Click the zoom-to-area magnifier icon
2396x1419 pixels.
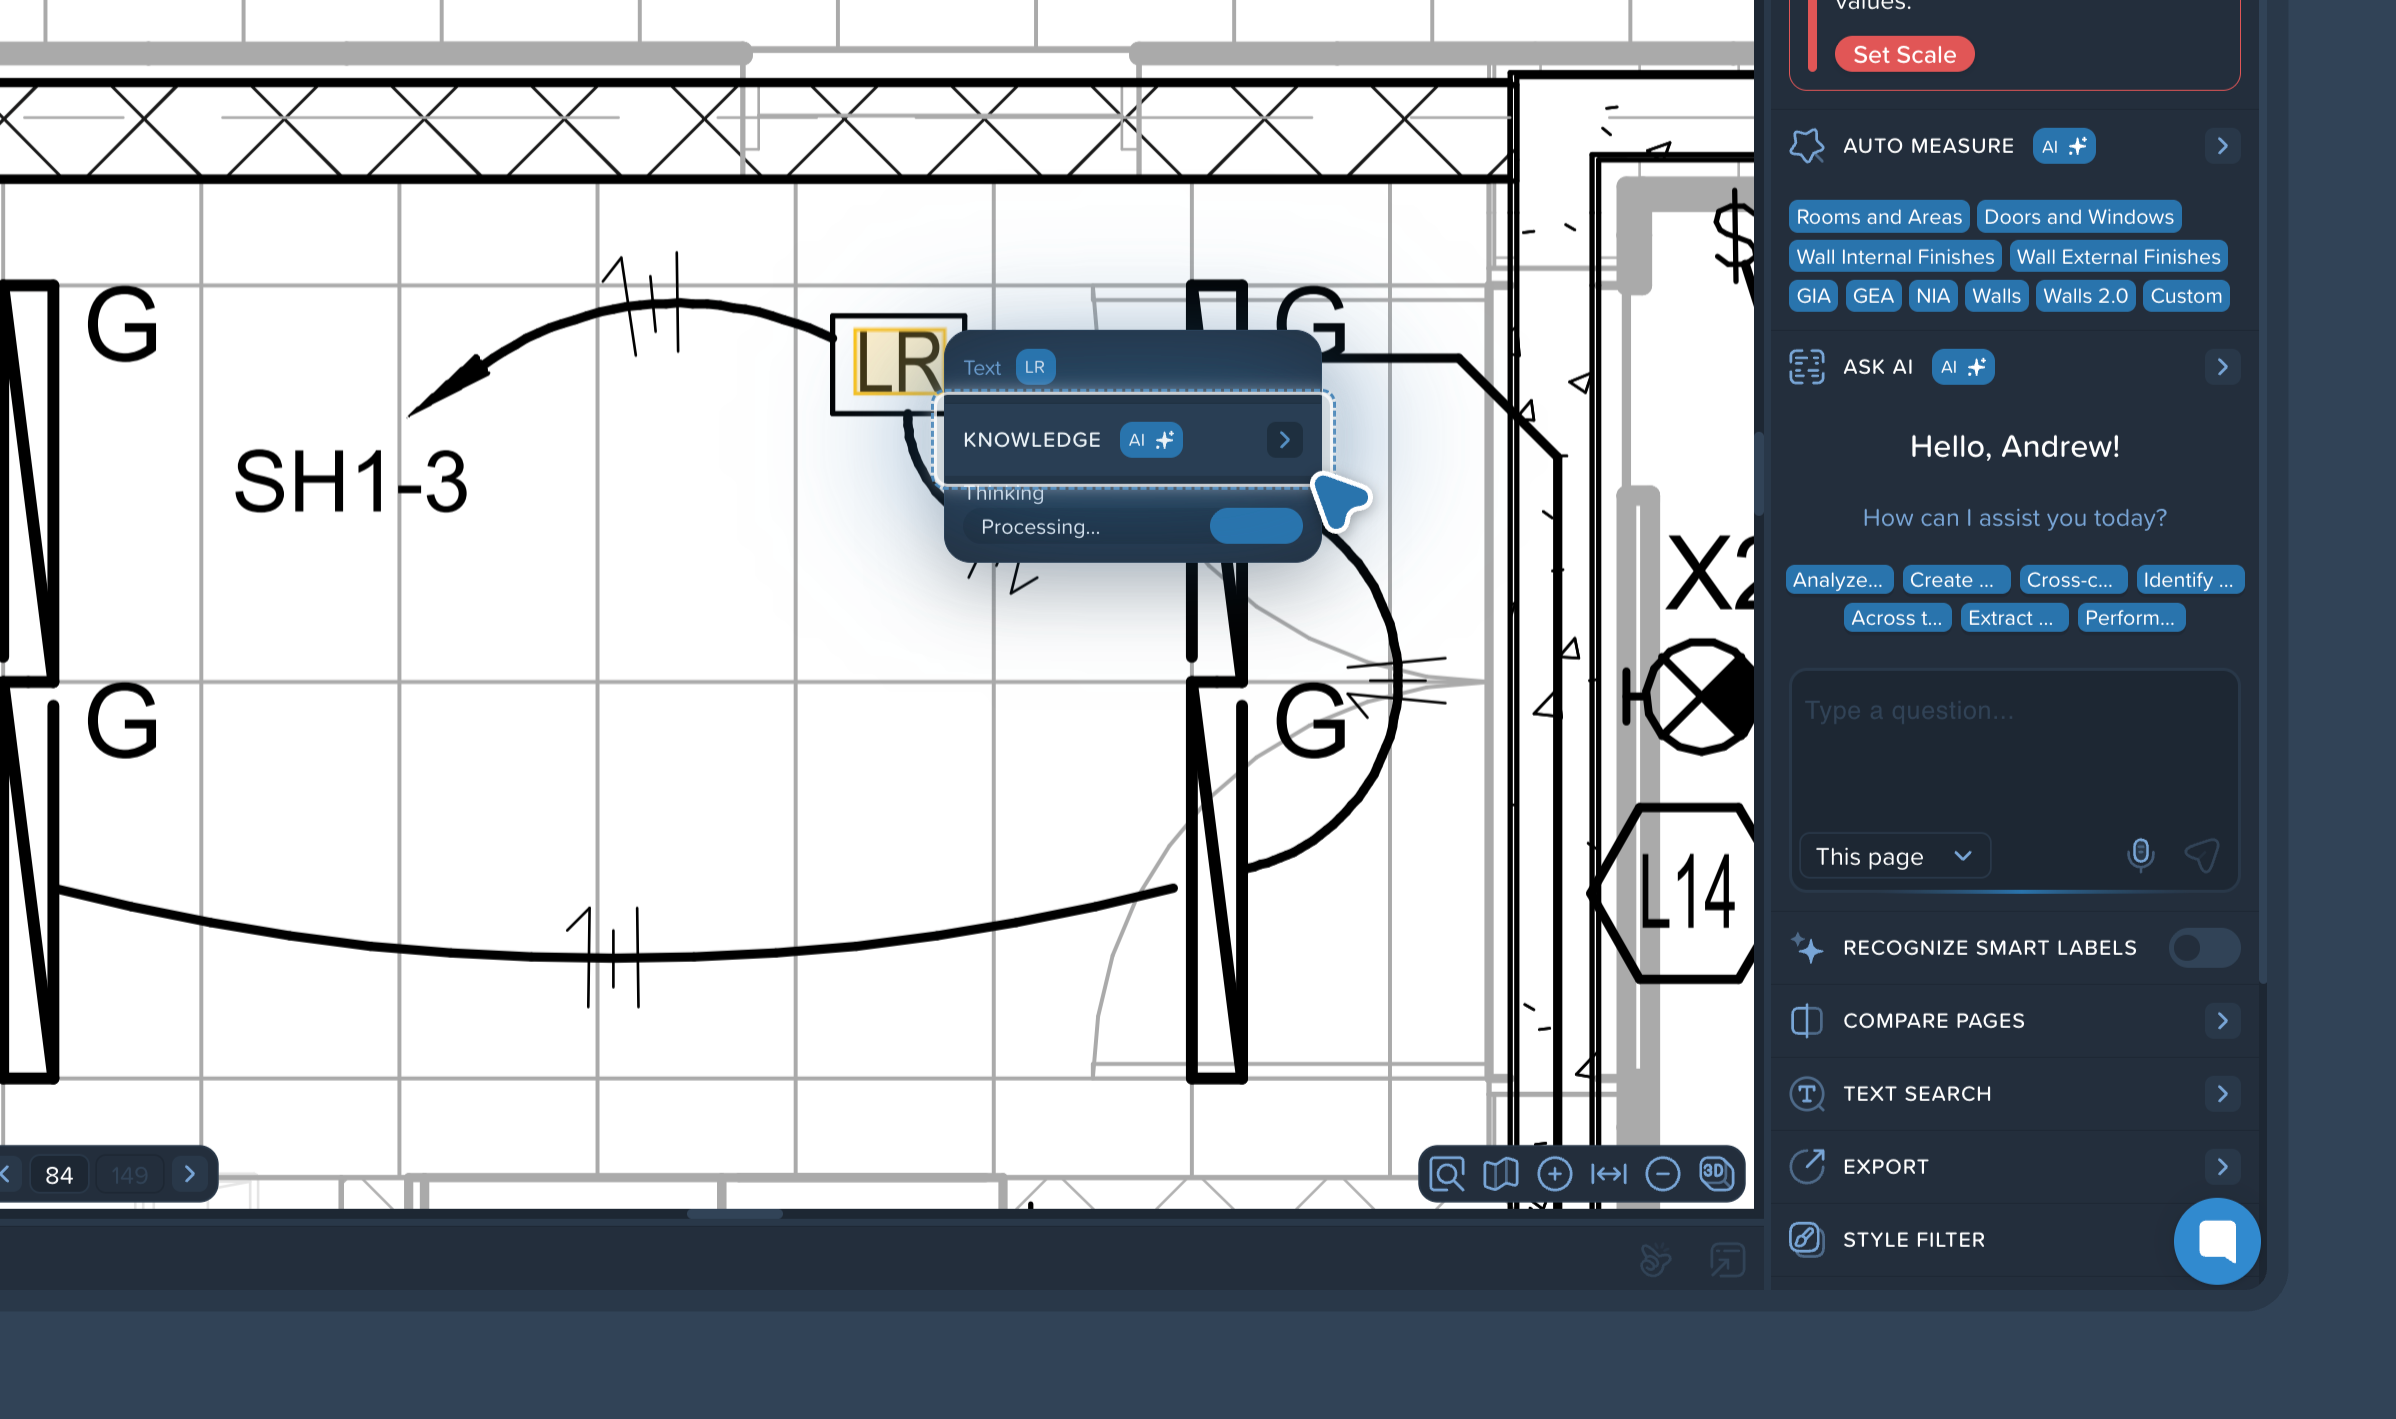(1447, 1173)
